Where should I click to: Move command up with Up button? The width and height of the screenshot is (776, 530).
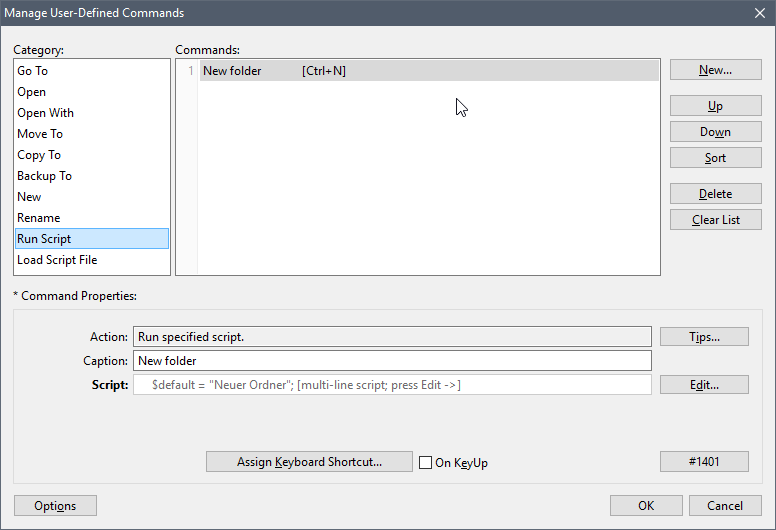tap(715, 106)
